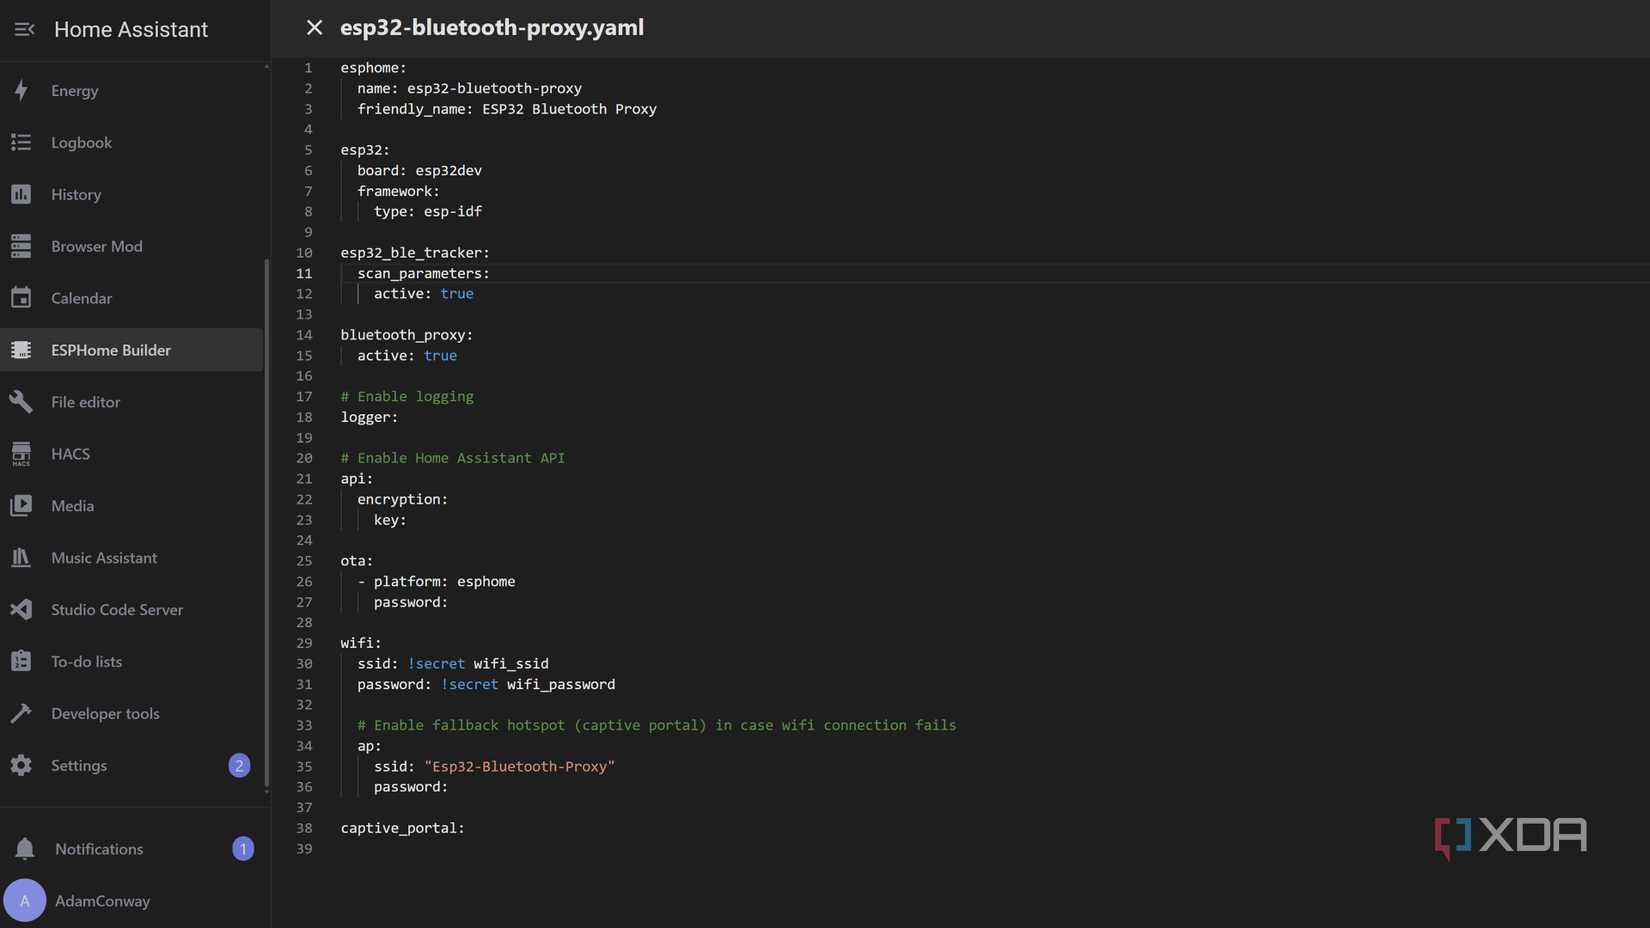
Task: Place cursor on the scan_parameters line
Action: click(x=423, y=273)
